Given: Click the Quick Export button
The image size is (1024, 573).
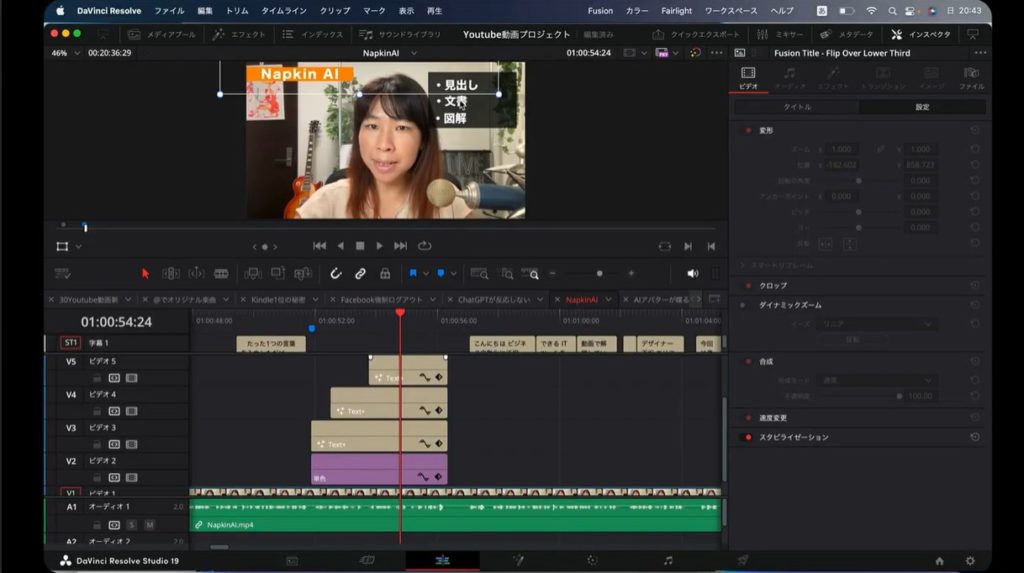Looking at the screenshot, I should (x=699, y=34).
